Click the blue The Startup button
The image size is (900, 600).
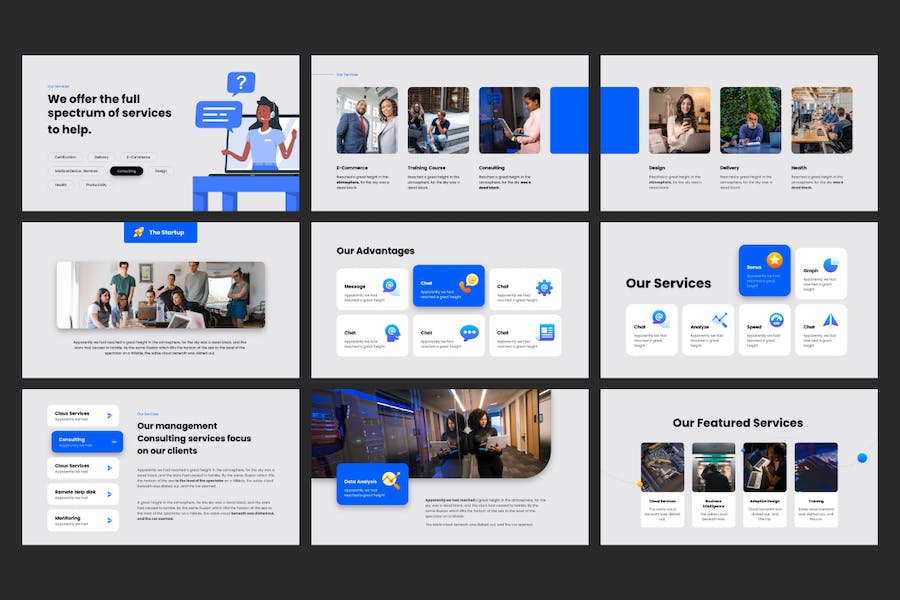pos(160,232)
